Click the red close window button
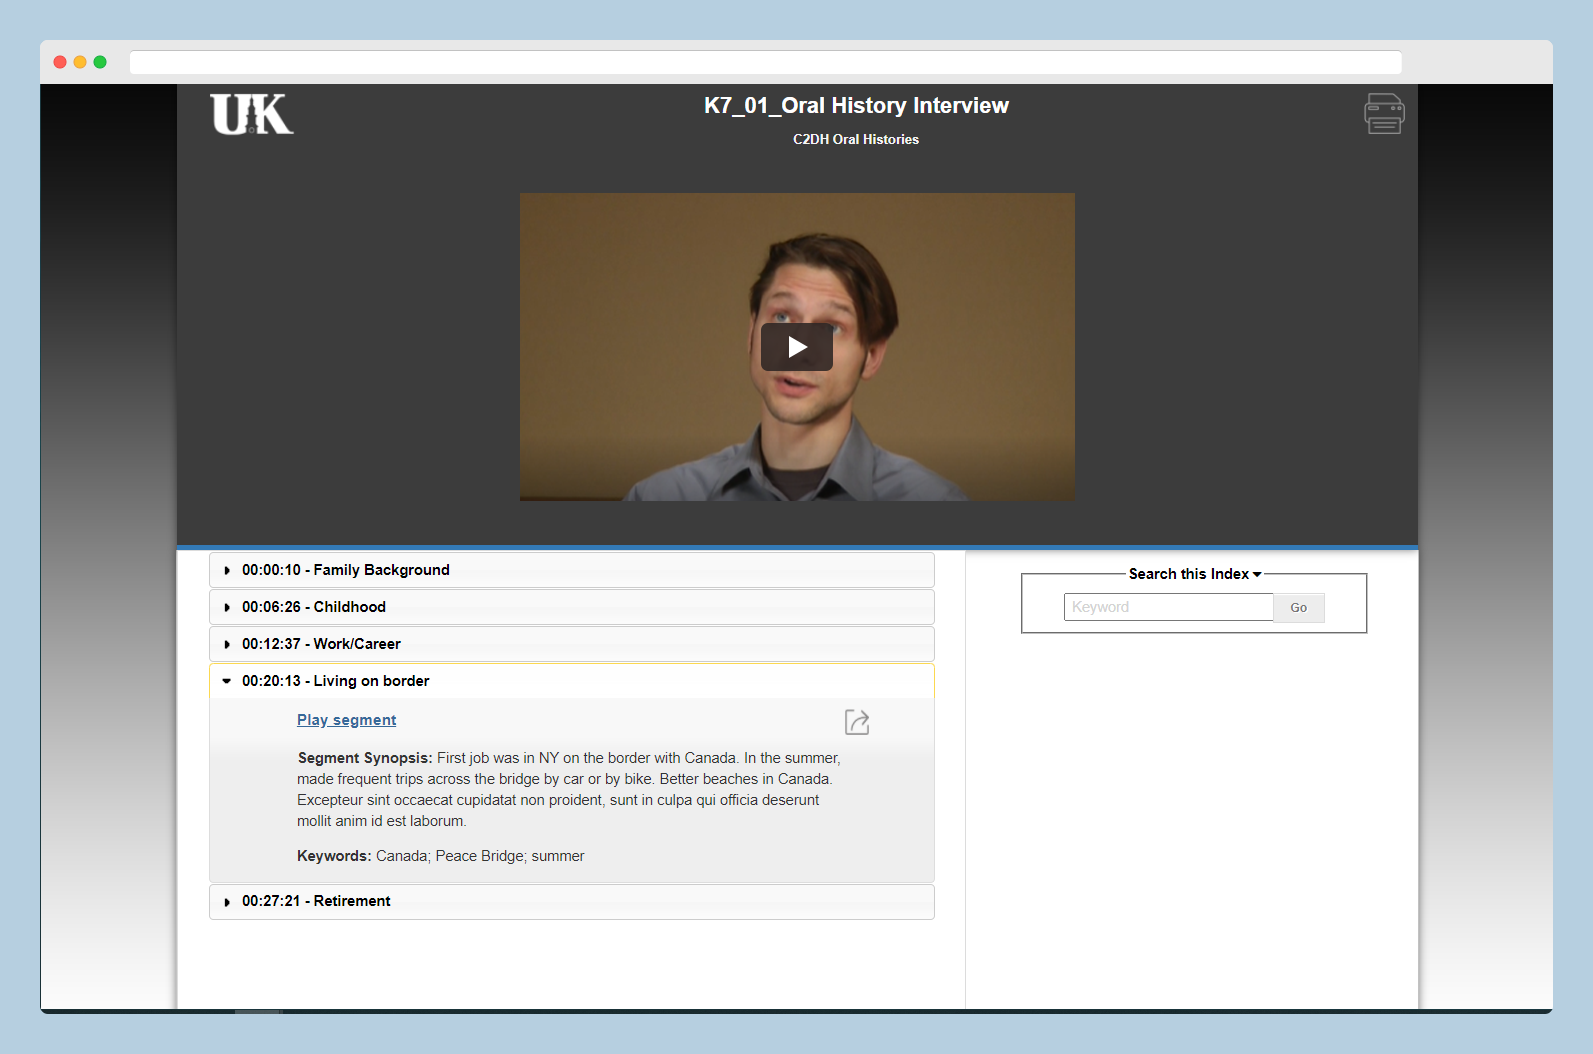This screenshot has height=1054, width=1593. (60, 62)
